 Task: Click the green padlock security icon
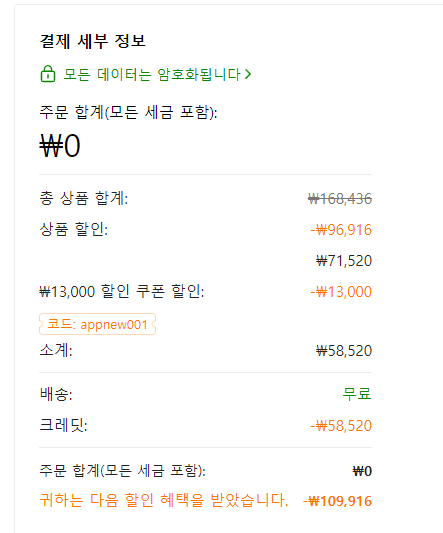48,74
